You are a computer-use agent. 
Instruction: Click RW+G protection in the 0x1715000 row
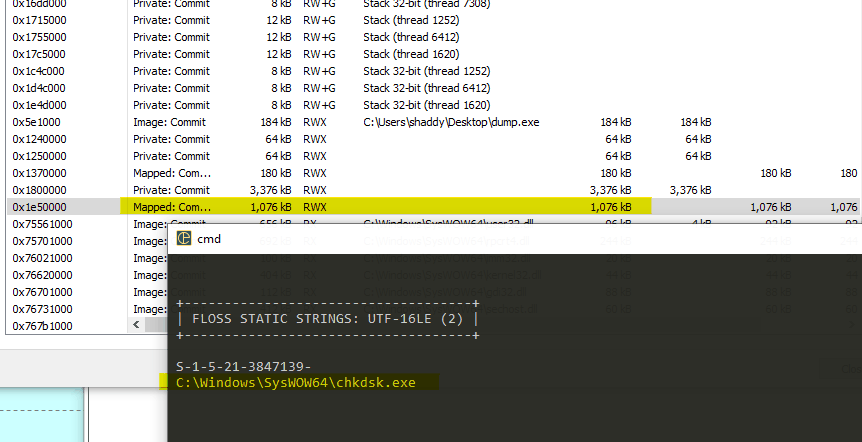[x=319, y=20]
